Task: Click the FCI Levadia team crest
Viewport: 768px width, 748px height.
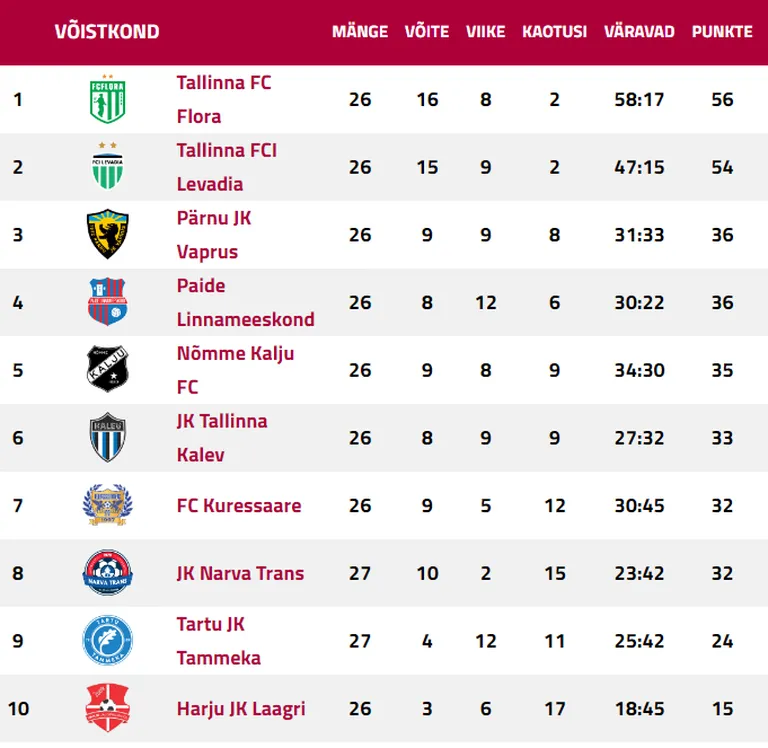Action: click(108, 166)
